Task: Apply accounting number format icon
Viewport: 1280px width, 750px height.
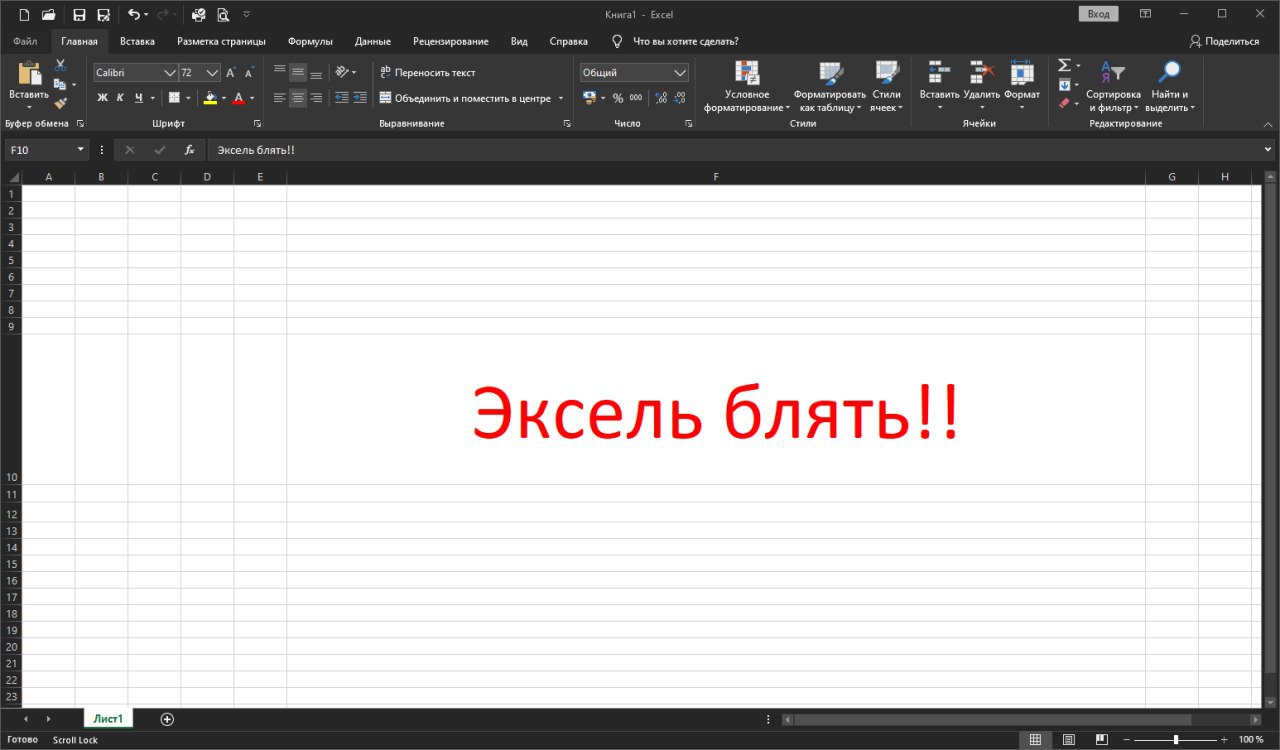Action: point(590,98)
